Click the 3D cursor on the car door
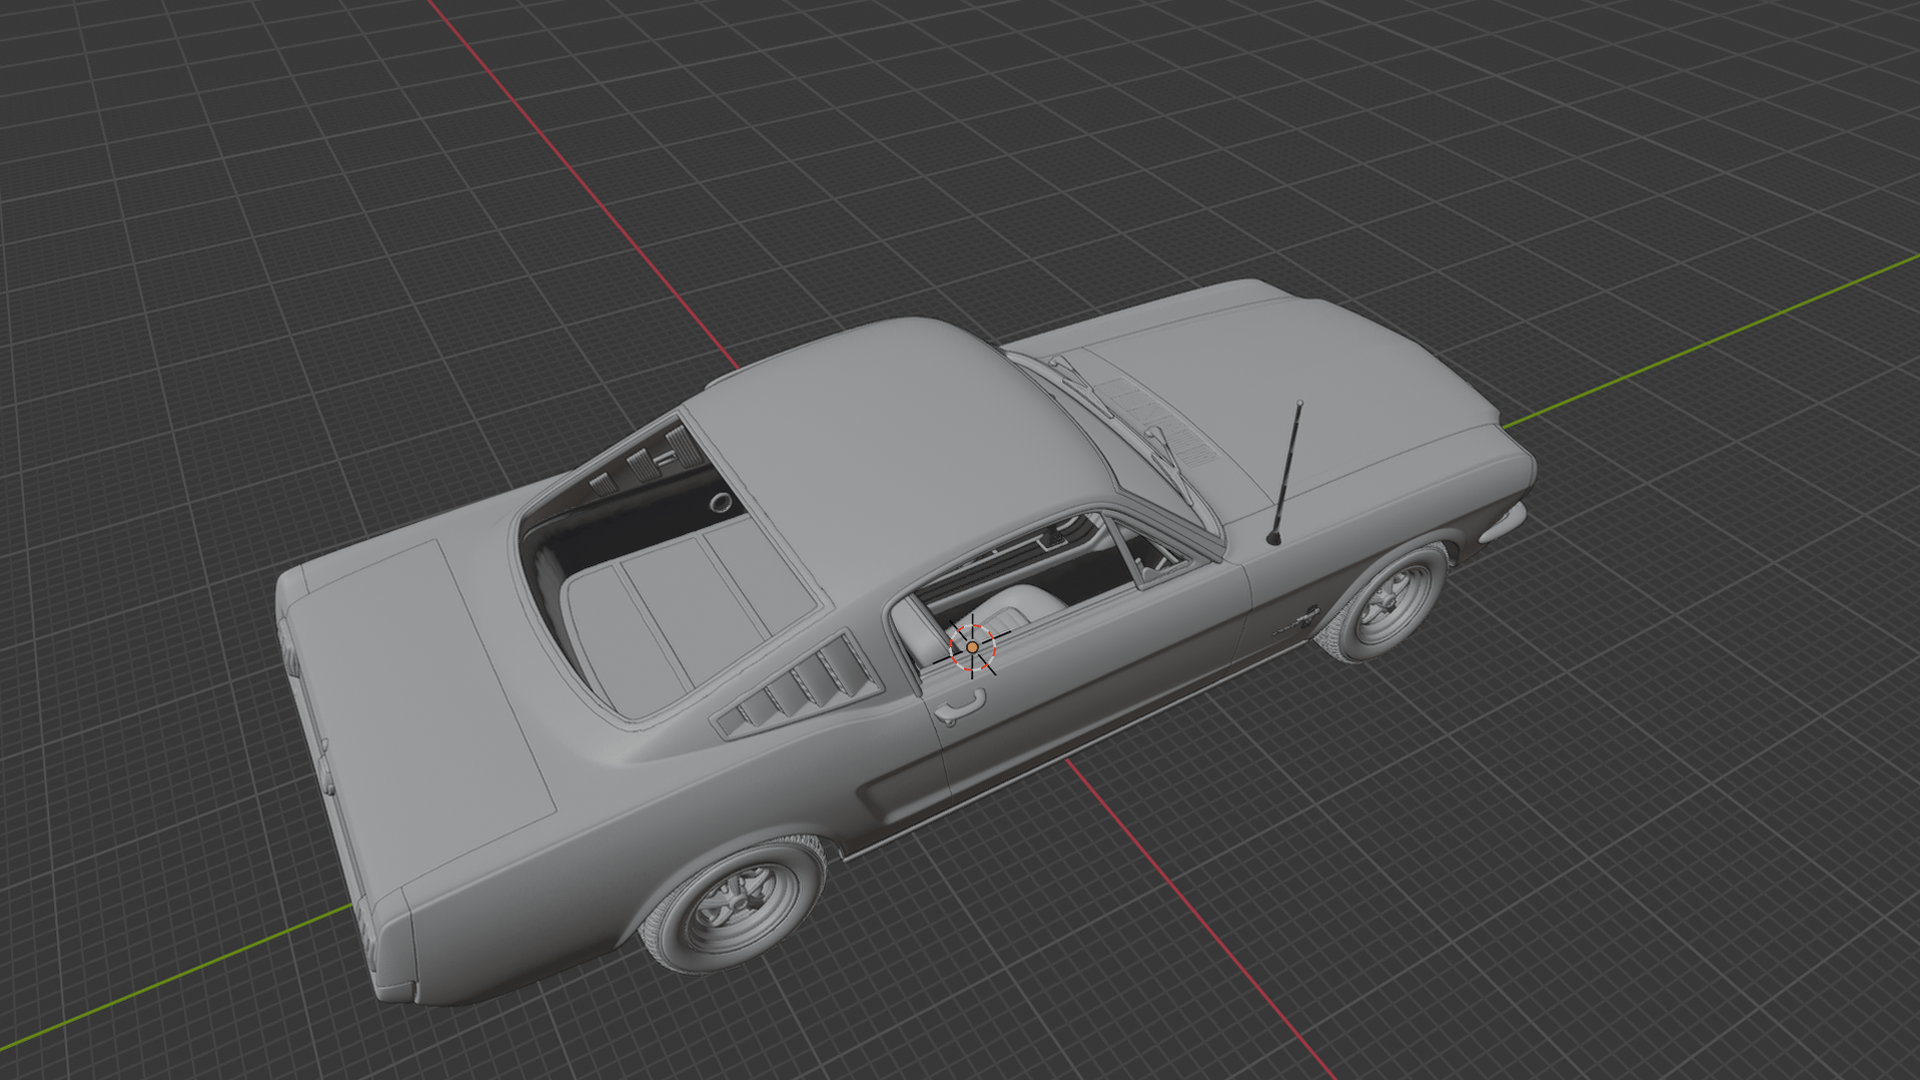 [x=972, y=647]
